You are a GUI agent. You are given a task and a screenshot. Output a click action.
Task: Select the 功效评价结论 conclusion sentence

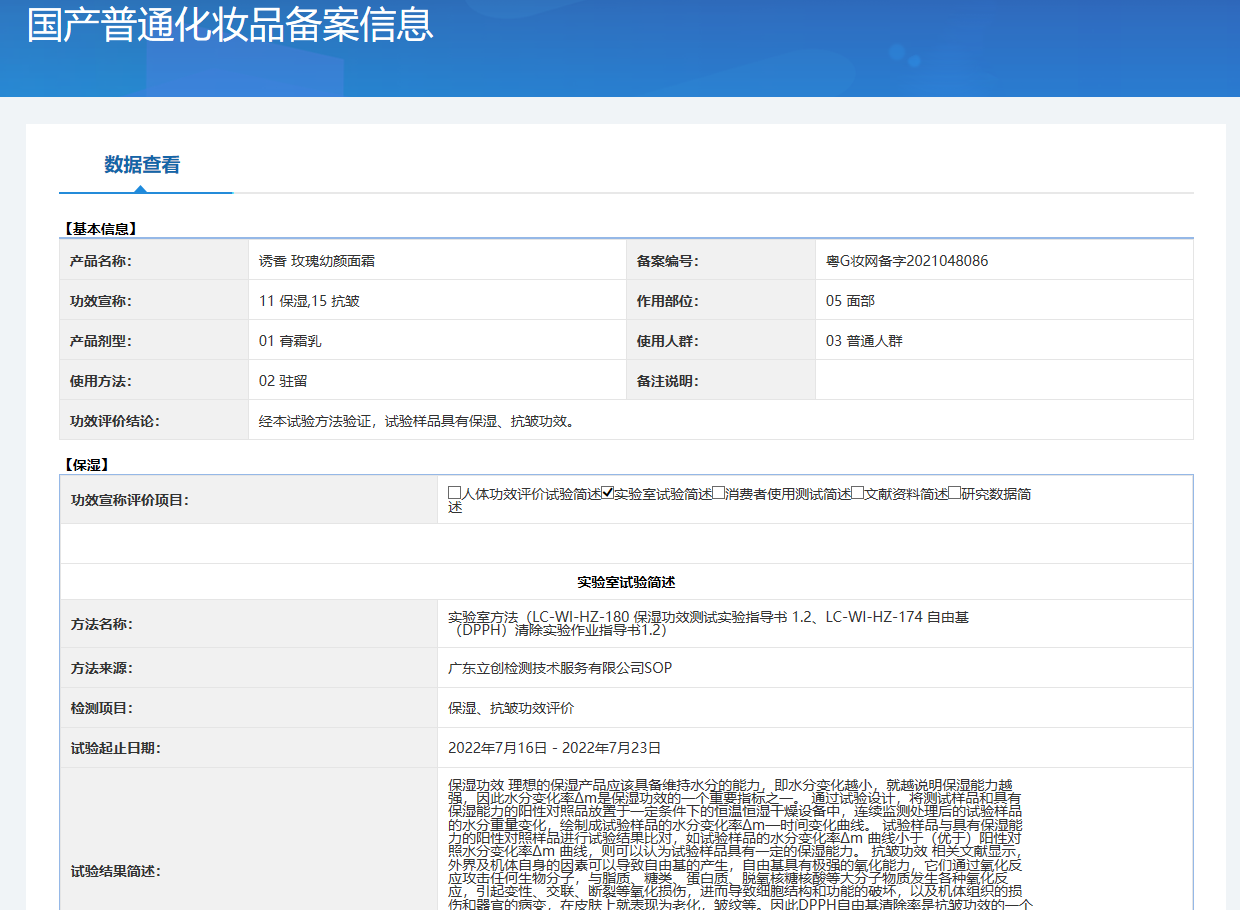418,421
